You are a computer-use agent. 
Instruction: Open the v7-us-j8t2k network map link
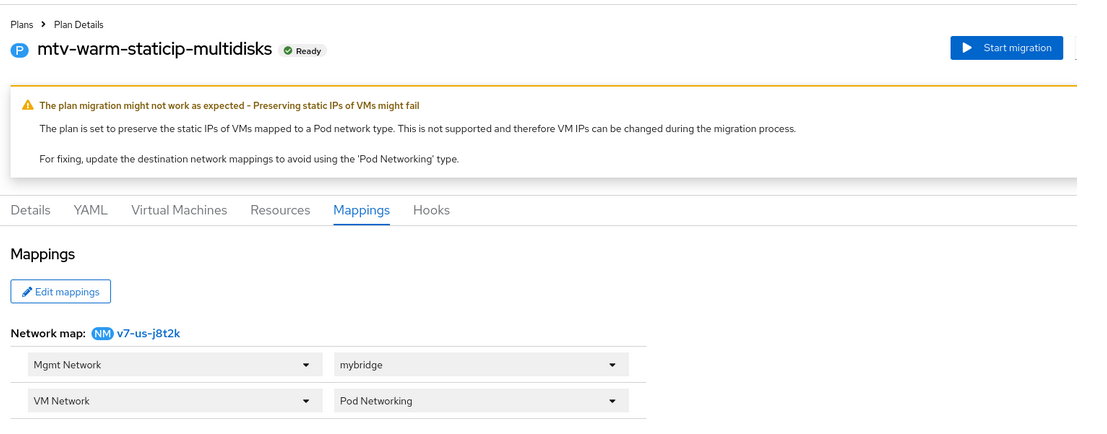click(x=148, y=333)
